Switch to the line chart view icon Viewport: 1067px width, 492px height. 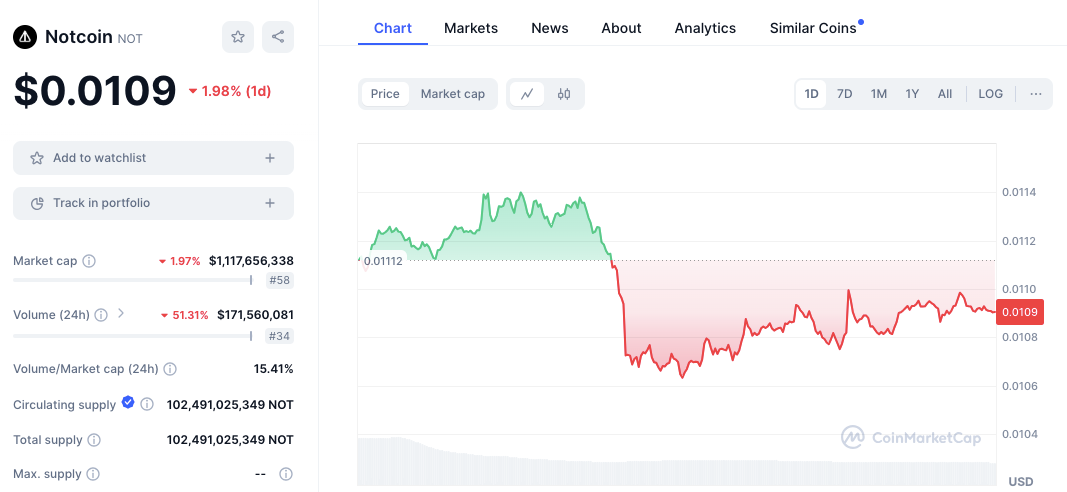[x=527, y=94]
